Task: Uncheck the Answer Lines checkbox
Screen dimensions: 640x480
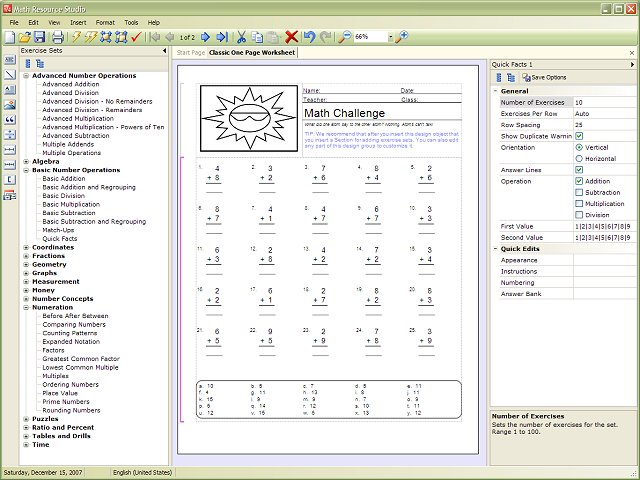Action: point(579,170)
